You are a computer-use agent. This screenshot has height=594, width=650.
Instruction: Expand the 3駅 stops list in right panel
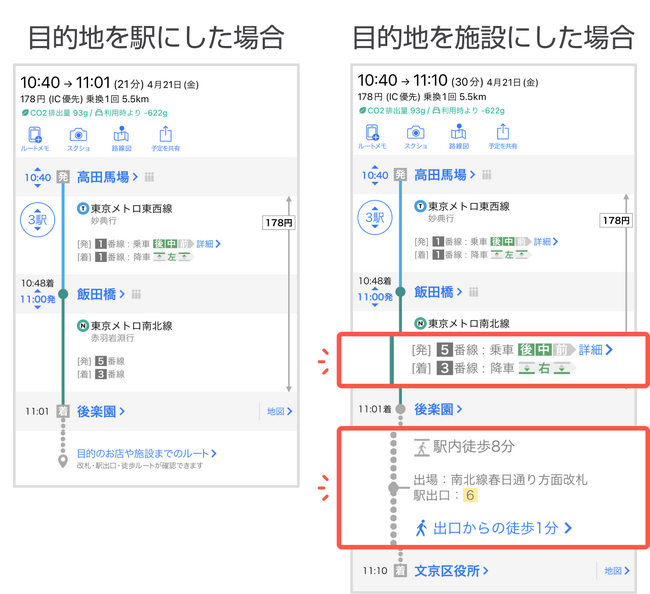[x=374, y=217]
